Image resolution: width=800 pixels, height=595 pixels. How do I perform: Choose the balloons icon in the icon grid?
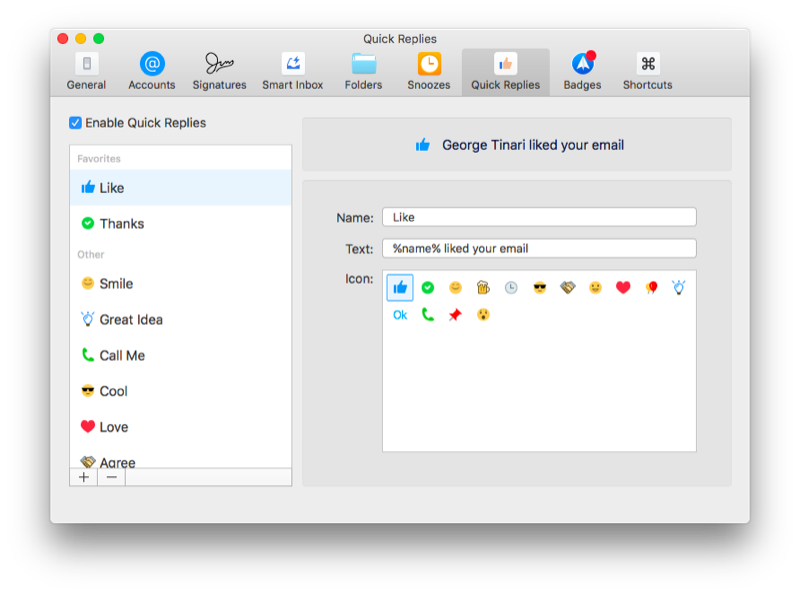(x=651, y=288)
